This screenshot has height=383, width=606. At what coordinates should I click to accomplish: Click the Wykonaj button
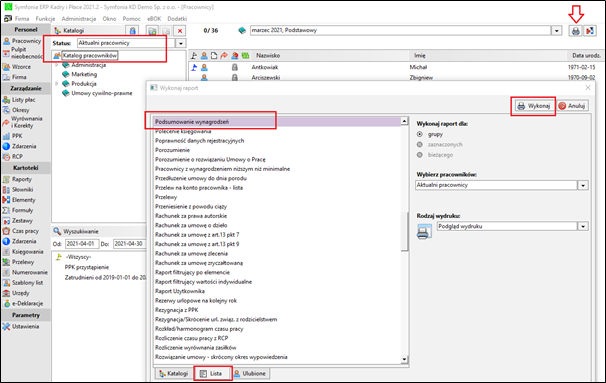tap(534, 106)
